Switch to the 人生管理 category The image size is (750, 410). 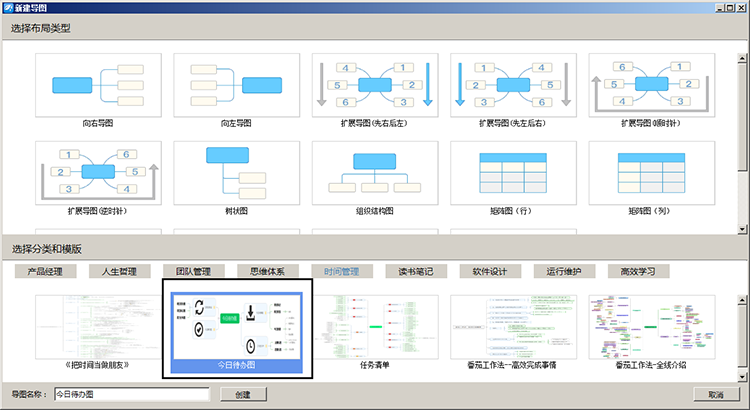120,271
